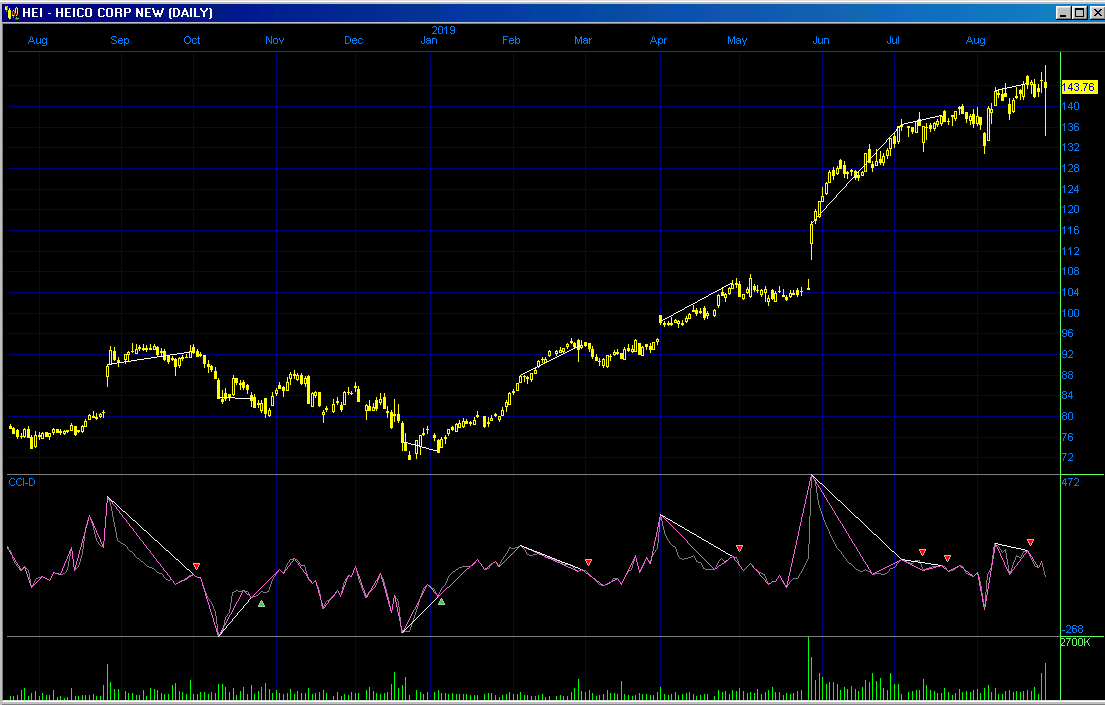The image size is (1105, 705).
Task: Click the red triangle signal at early October on CCI
Action: coord(197,566)
